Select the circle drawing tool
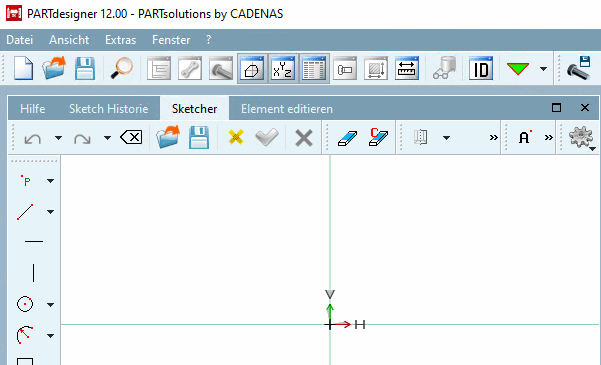This screenshot has height=365, width=601. pyautogui.click(x=25, y=304)
